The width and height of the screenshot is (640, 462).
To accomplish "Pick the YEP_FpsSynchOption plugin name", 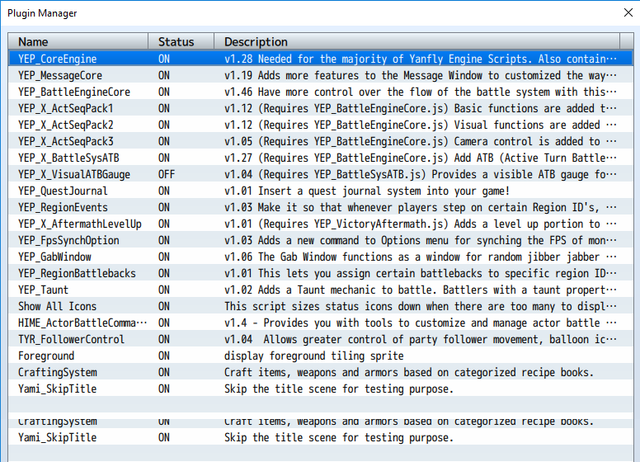I will 68,240.
